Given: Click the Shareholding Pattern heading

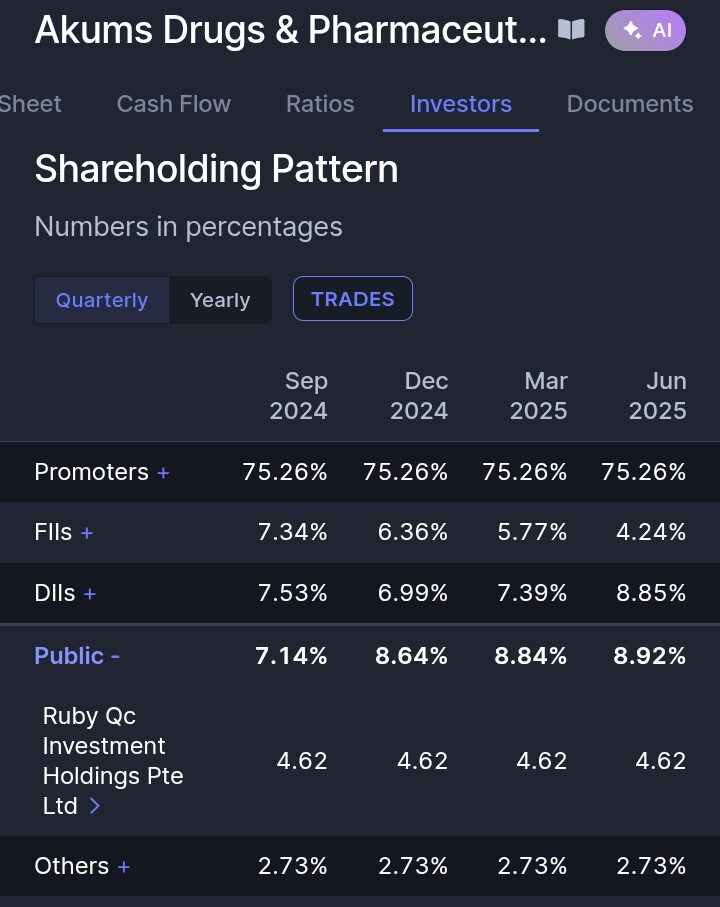Looking at the screenshot, I should (216, 169).
